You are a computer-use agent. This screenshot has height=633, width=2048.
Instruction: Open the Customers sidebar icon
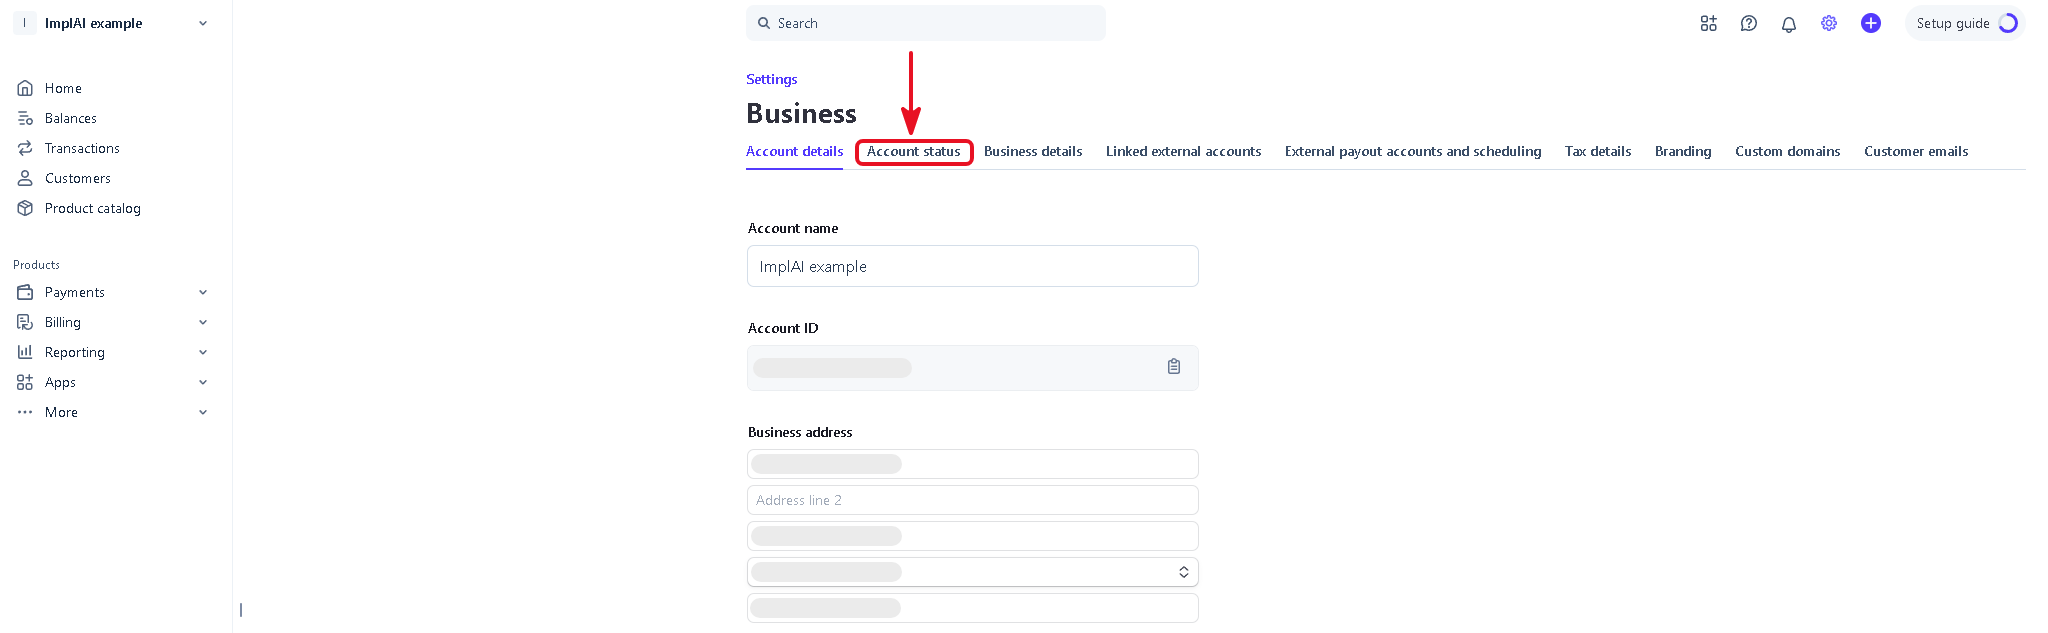pos(25,178)
